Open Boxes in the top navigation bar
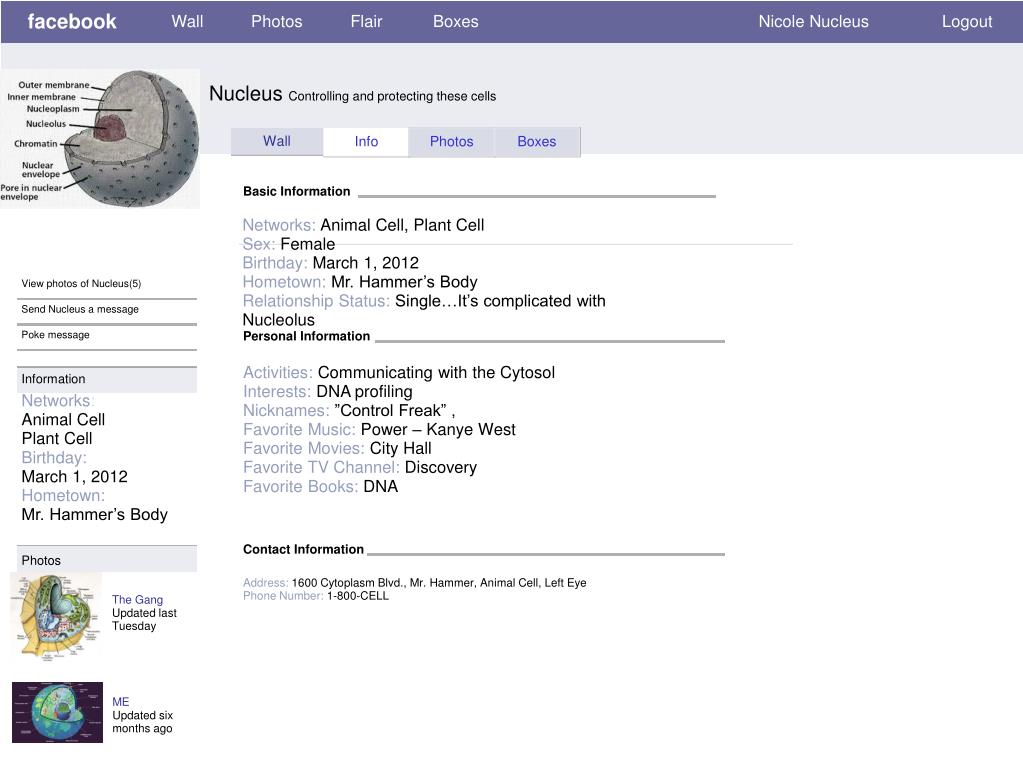Image resolution: width=1023 pixels, height=767 pixels. tap(455, 22)
